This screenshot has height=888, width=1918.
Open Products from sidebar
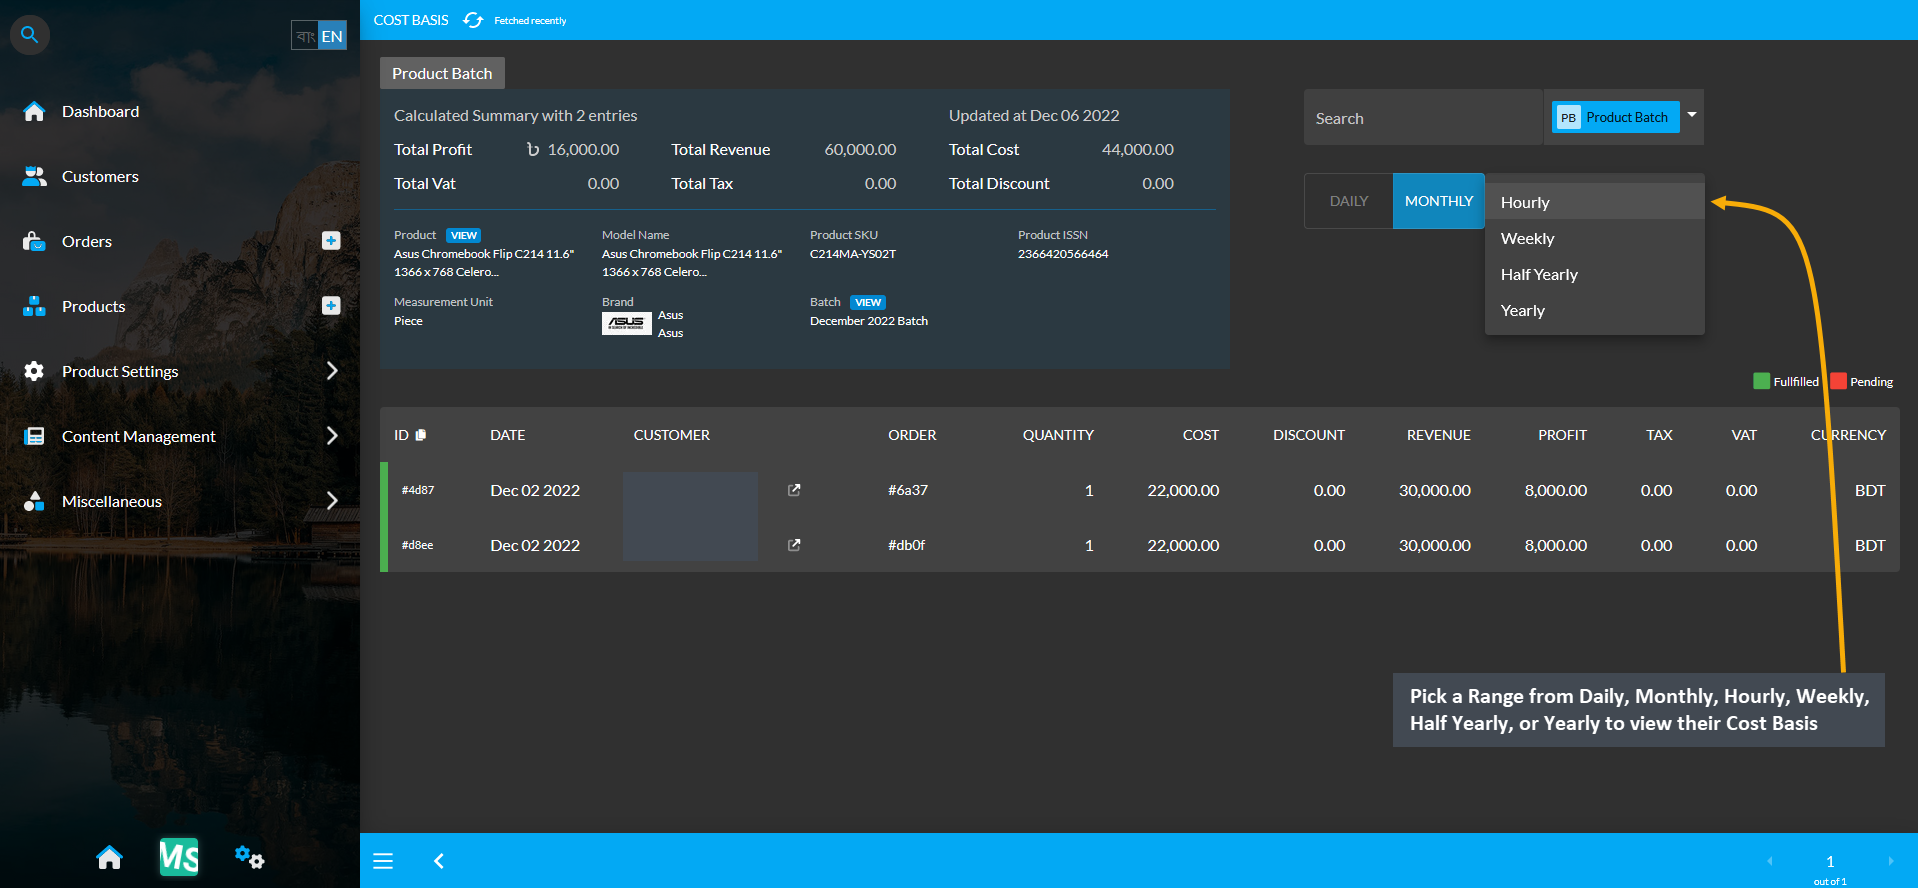pos(93,306)
